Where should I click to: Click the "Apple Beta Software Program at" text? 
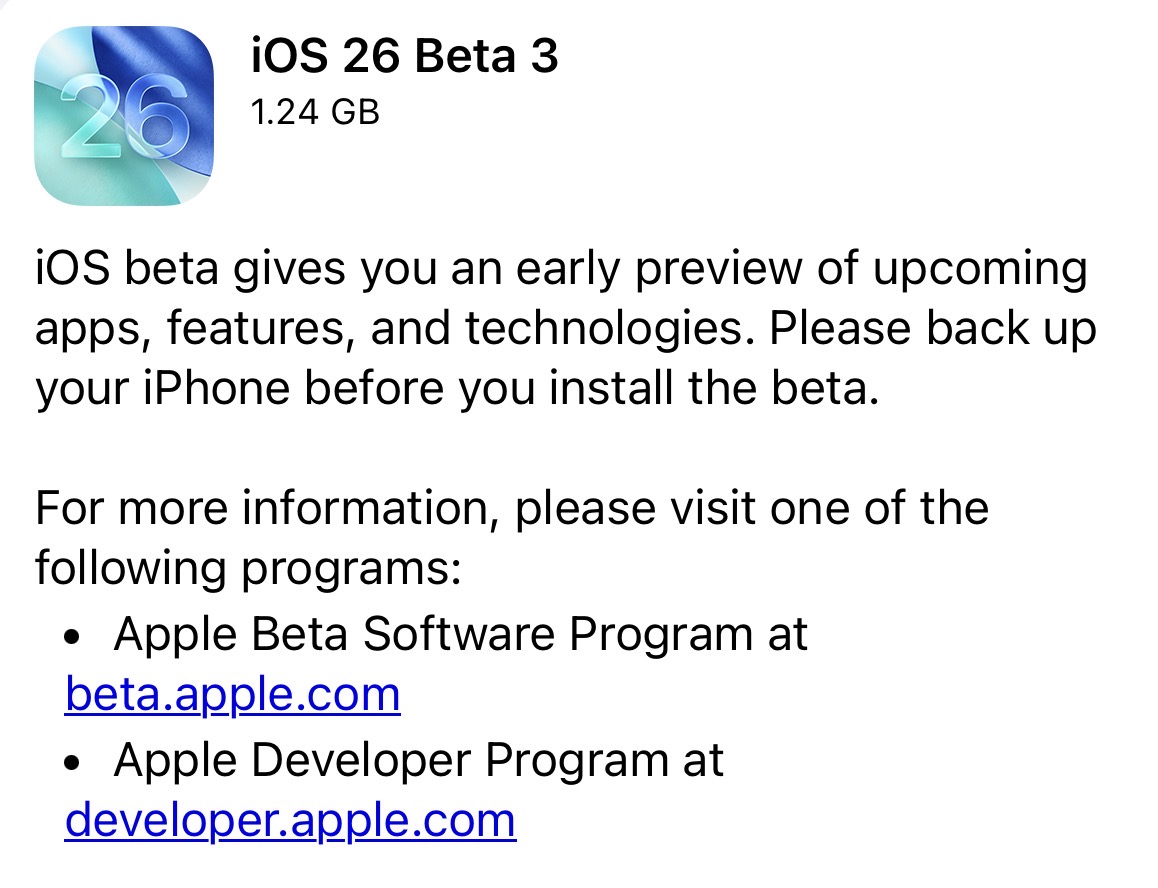pyautogui.click(x=460, y=634)
